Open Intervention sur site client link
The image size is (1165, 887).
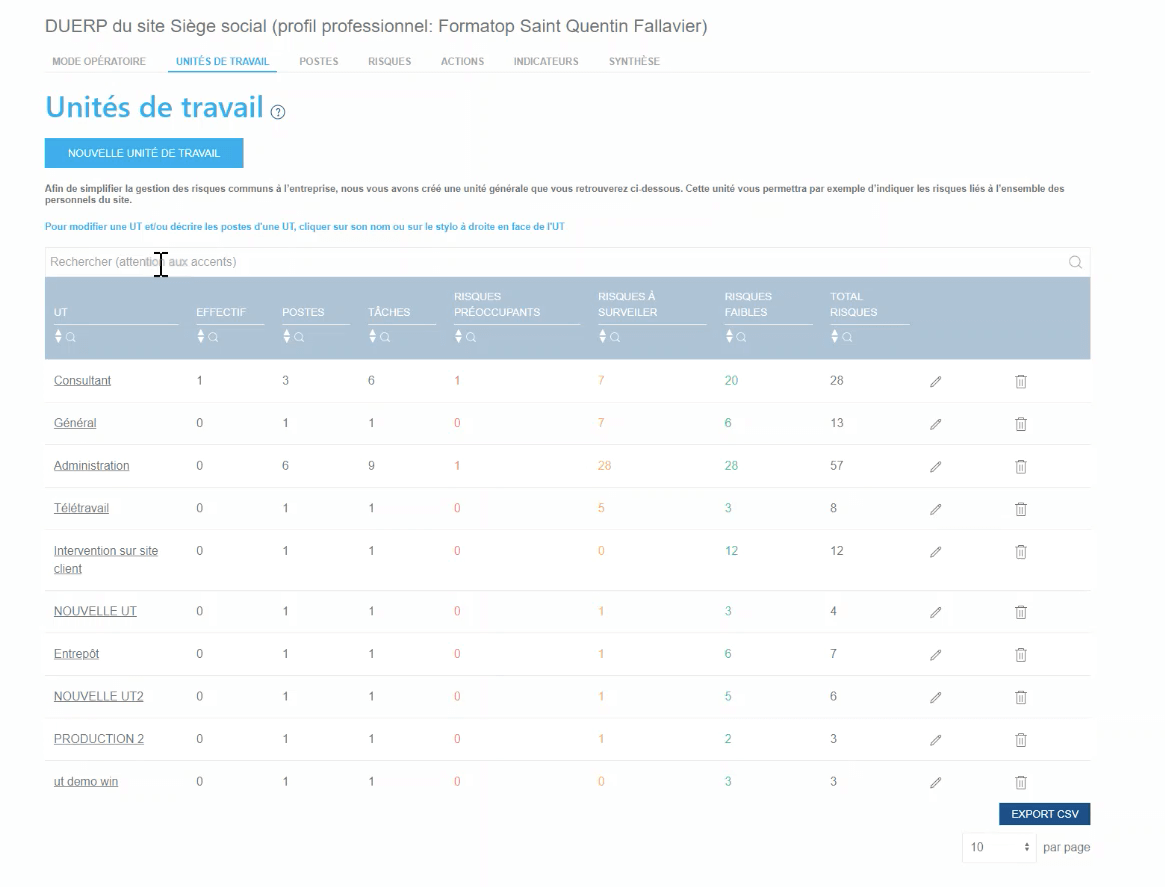pos(106,560)
